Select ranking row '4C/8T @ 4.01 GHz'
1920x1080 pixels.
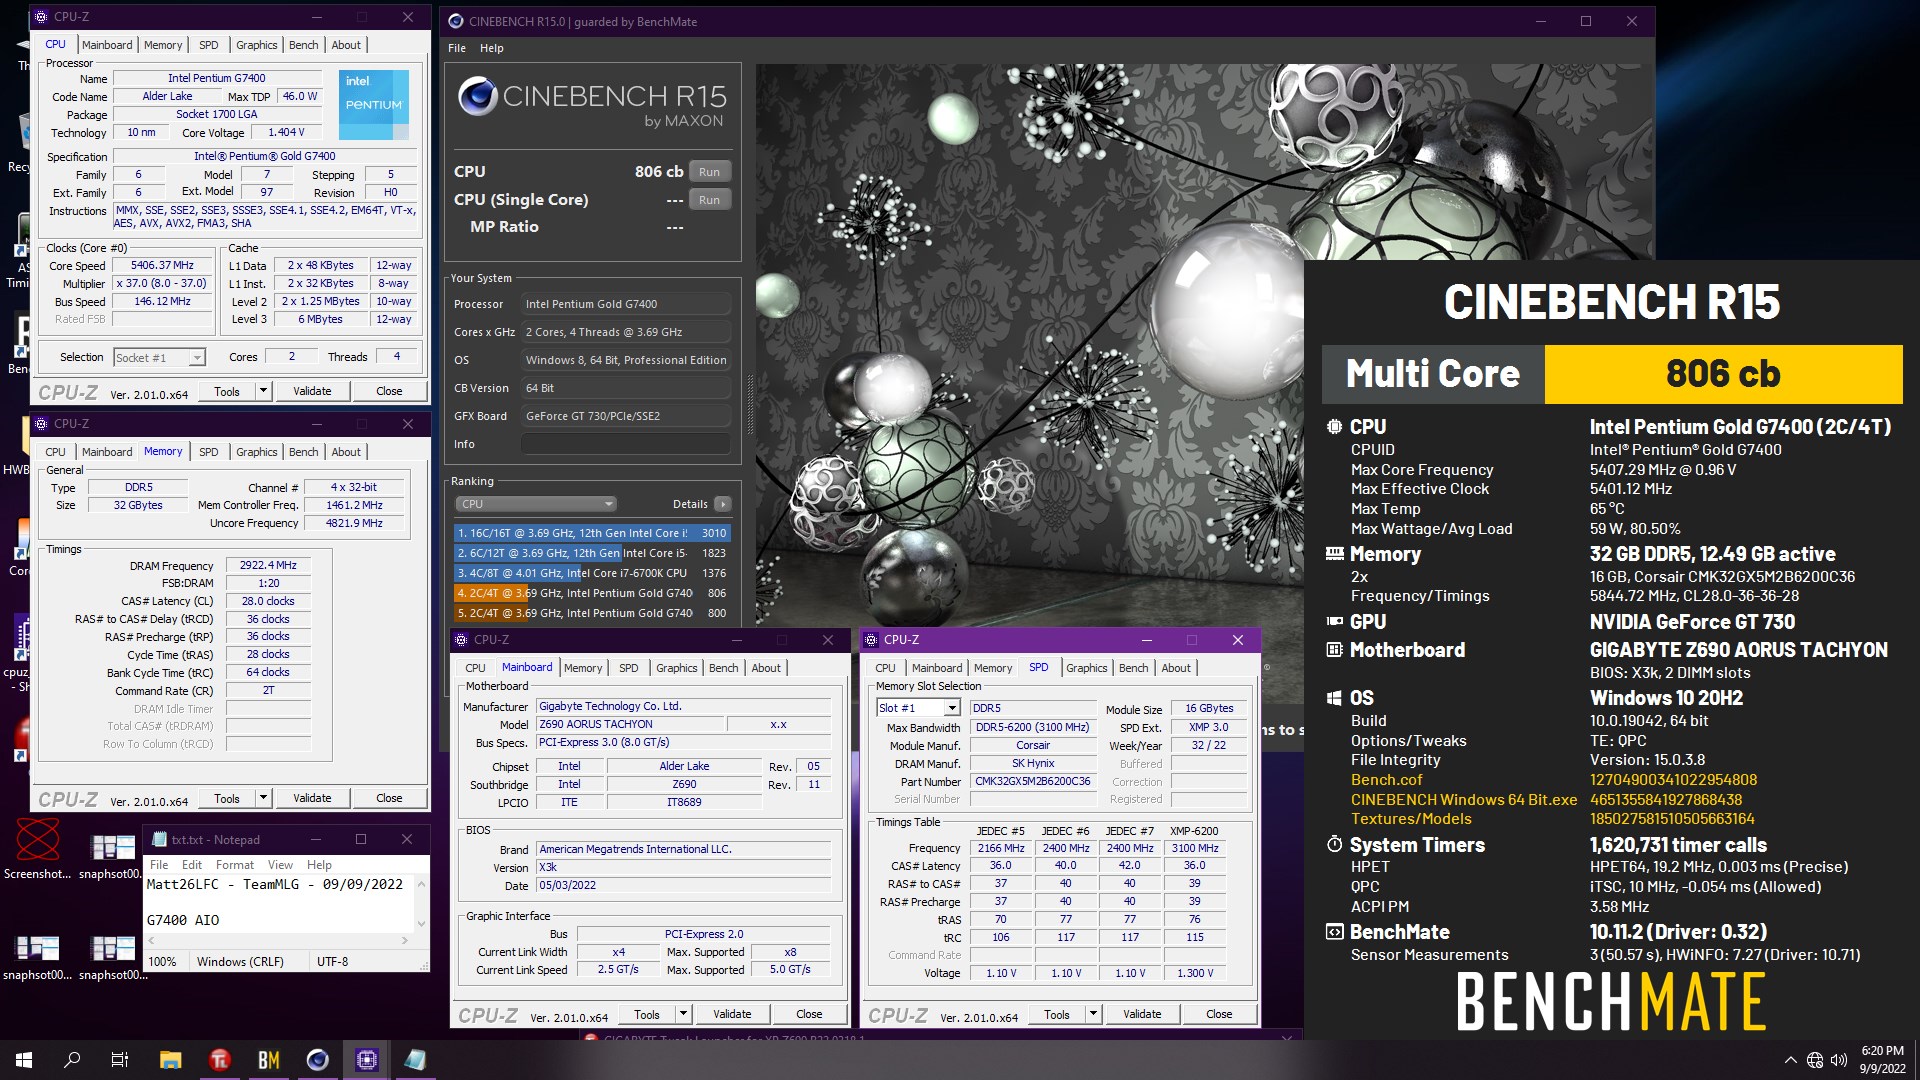(592, 573)
